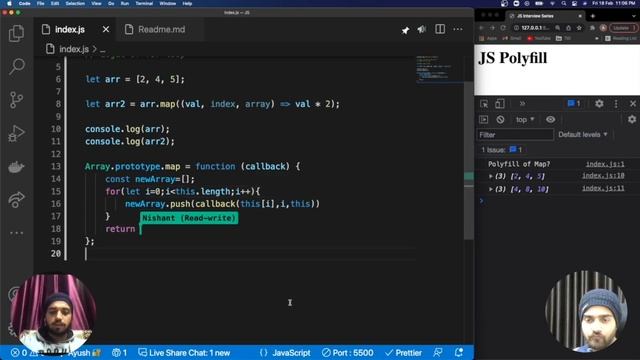Close the DevTools panel
The image size is (640, 360).
pos(633,104)
